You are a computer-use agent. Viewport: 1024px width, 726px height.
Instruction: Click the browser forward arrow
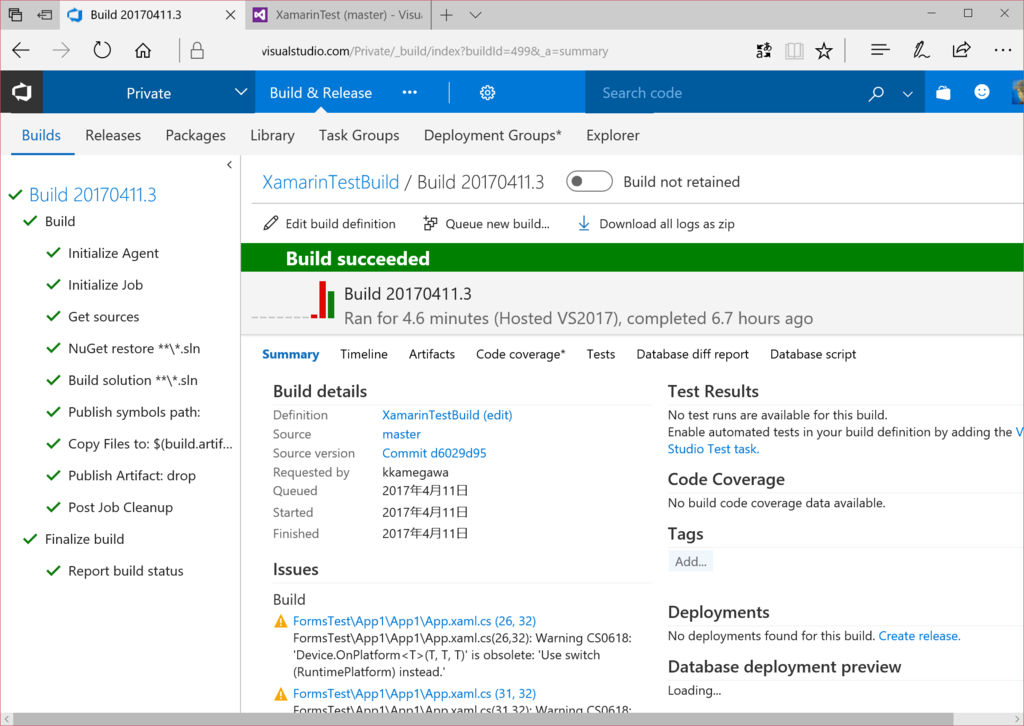click(x=61, y=50)
